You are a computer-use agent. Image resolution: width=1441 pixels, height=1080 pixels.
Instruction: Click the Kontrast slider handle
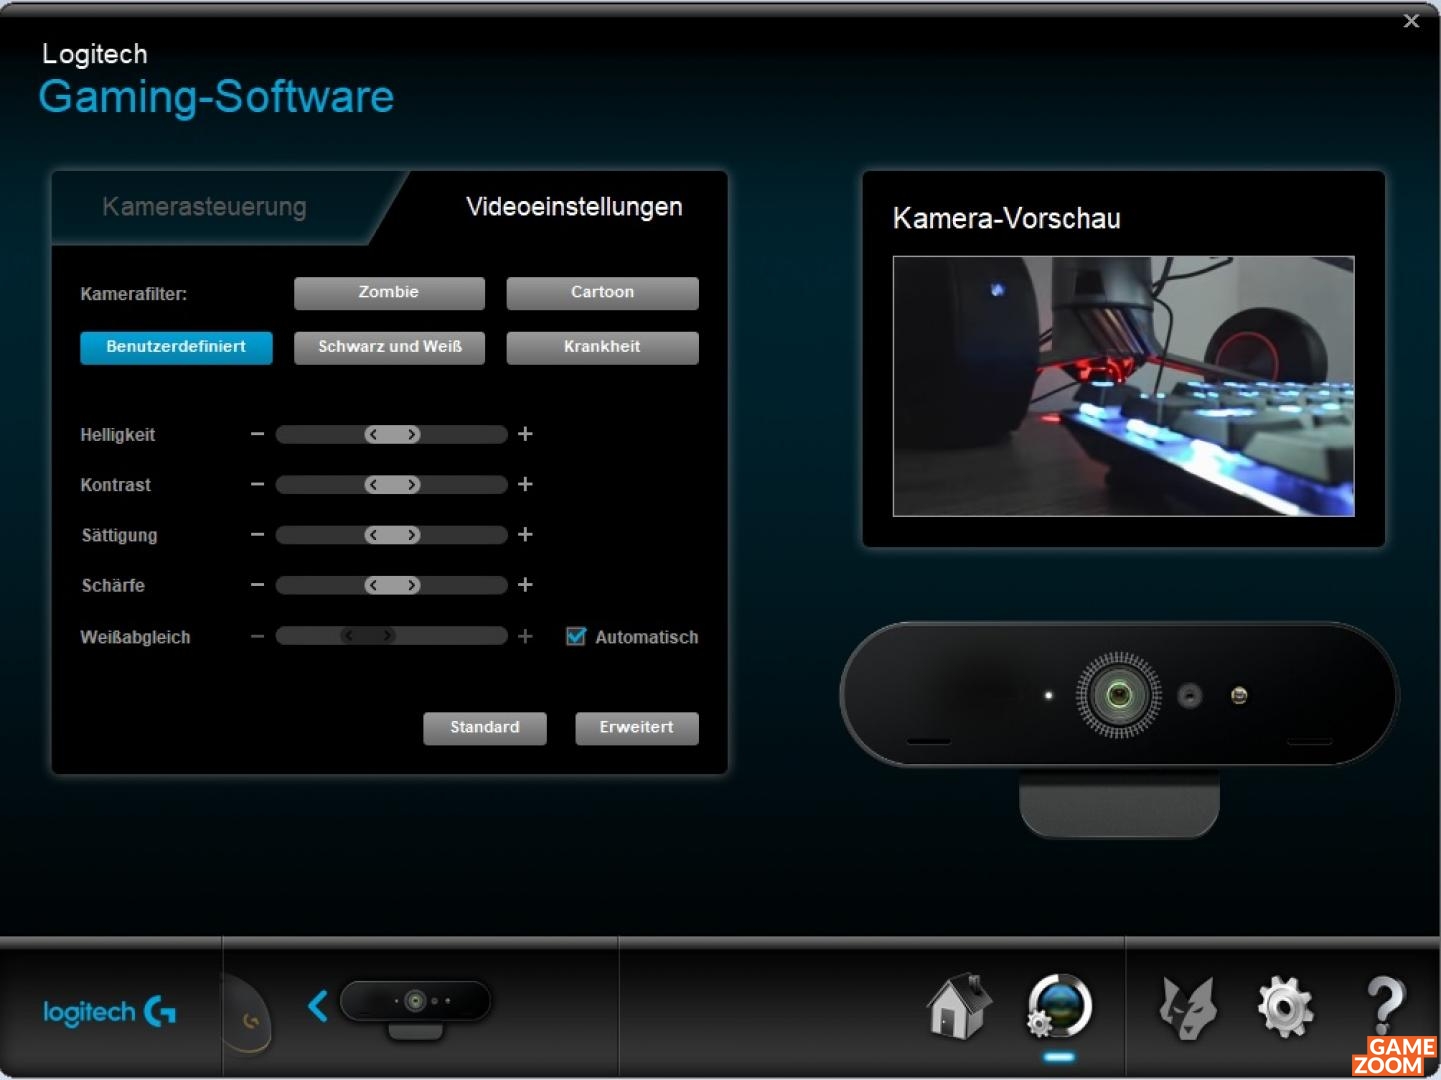pos(392,485)
